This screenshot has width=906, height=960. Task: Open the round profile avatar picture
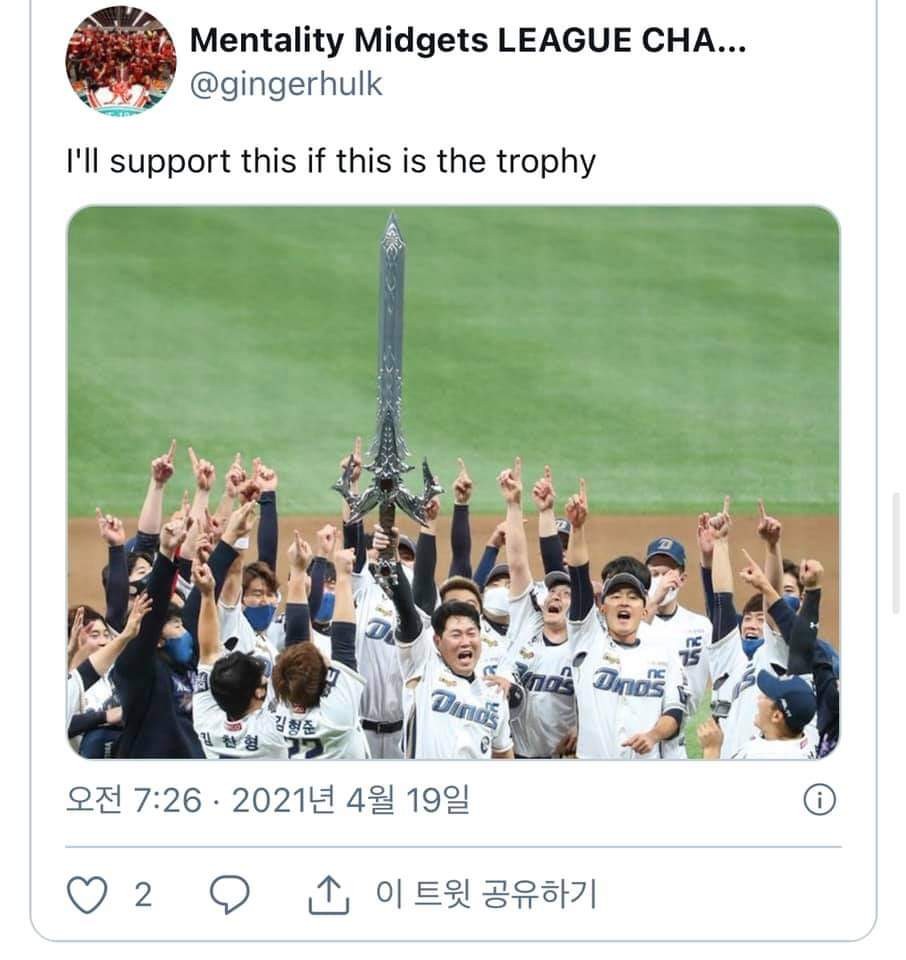tap(120, 60)
